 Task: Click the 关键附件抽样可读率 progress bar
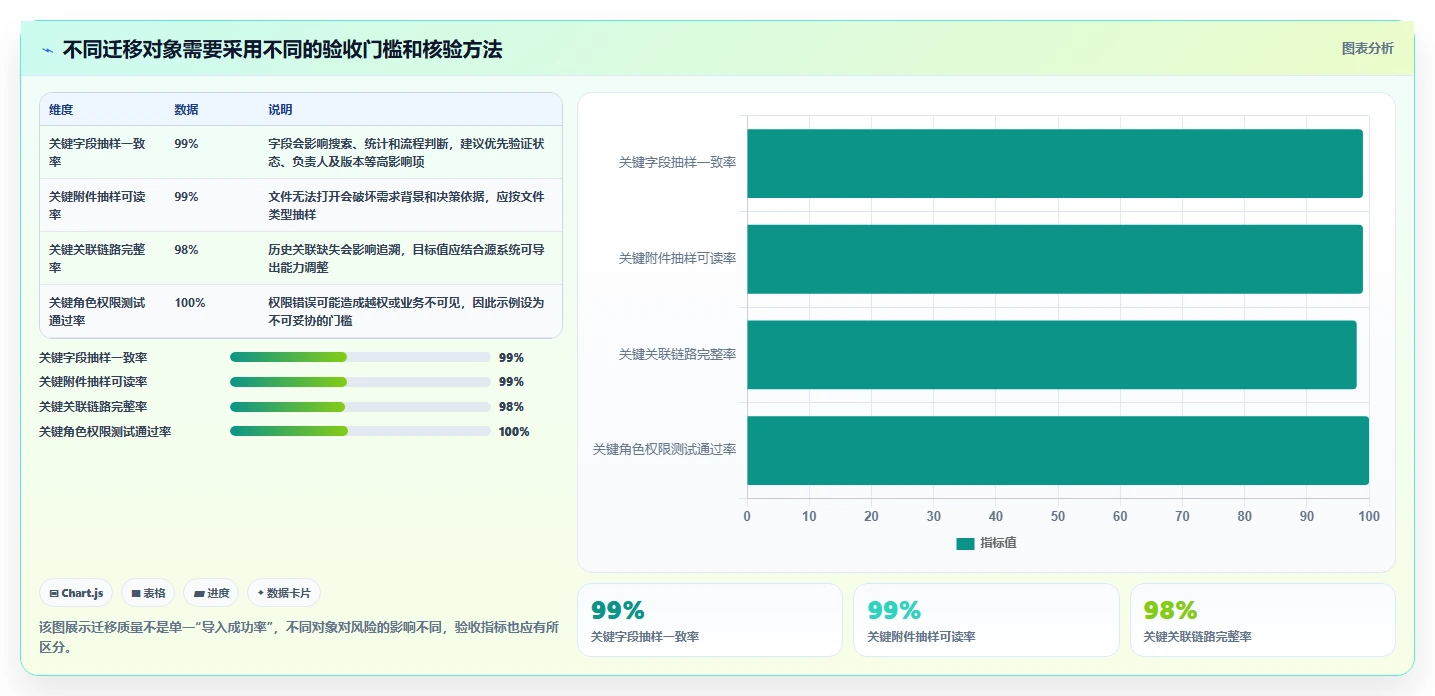360,382
